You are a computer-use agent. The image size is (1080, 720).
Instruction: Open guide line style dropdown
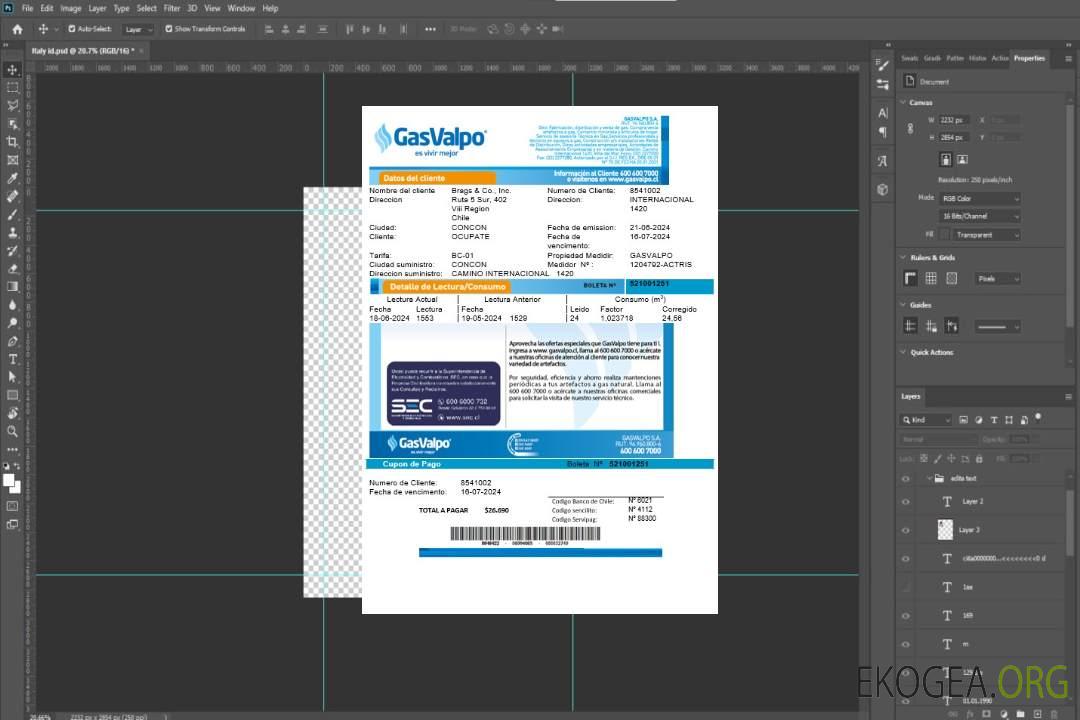point(997,327)
